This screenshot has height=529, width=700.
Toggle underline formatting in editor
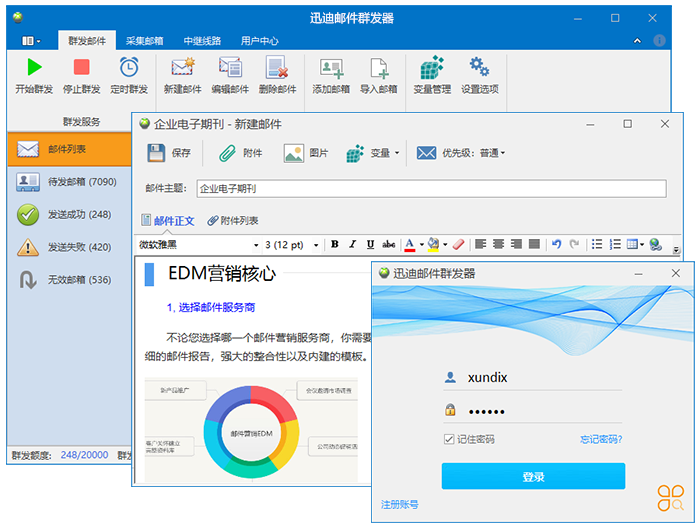370,244
